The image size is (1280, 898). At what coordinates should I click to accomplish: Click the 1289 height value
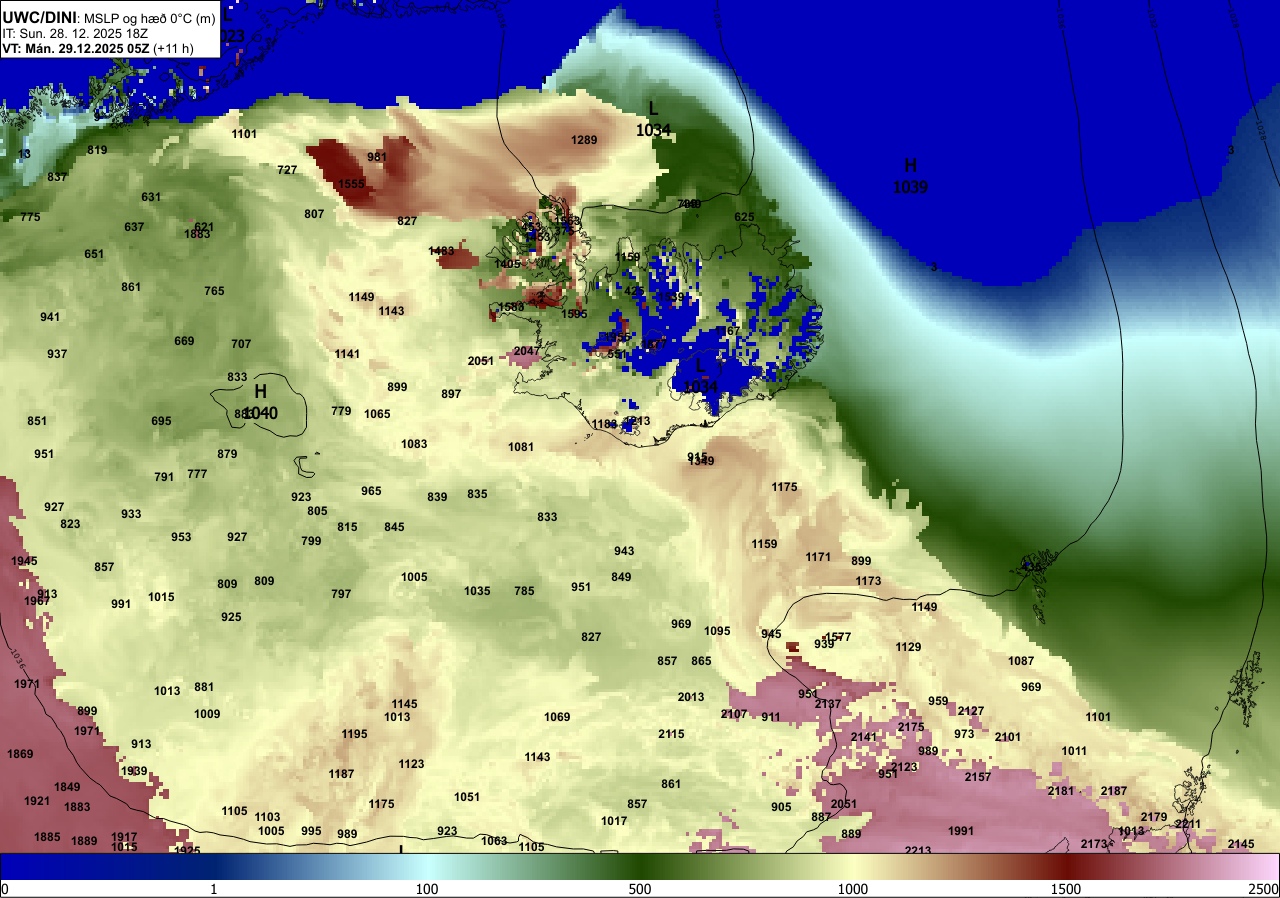point(584,140)
